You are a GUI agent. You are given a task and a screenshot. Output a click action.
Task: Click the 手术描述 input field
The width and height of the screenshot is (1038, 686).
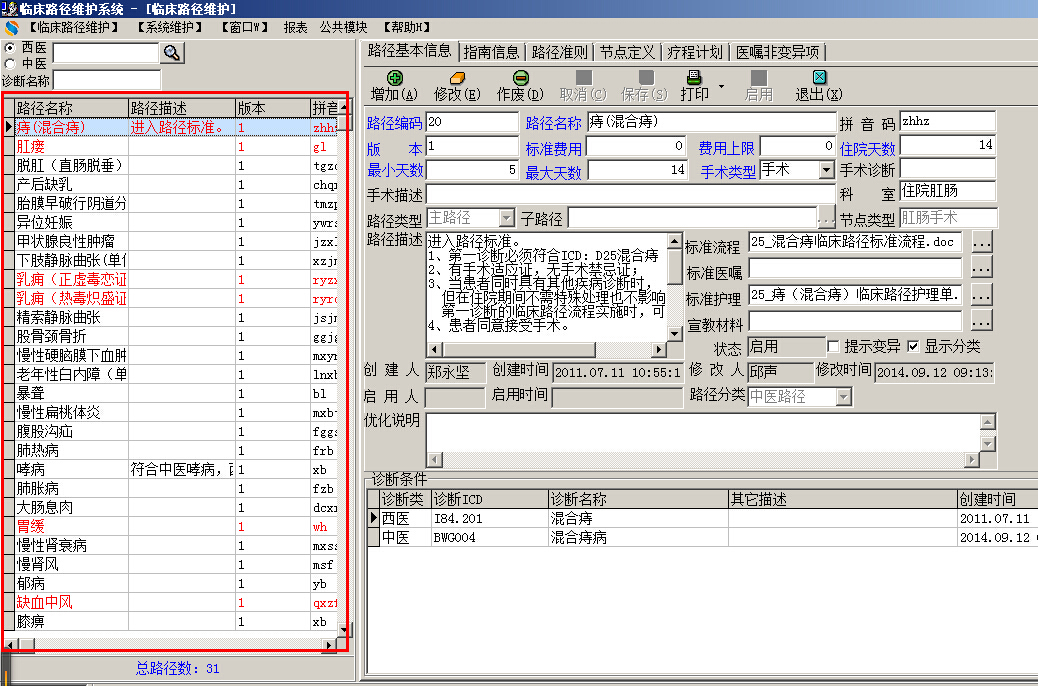click(630, 194)
